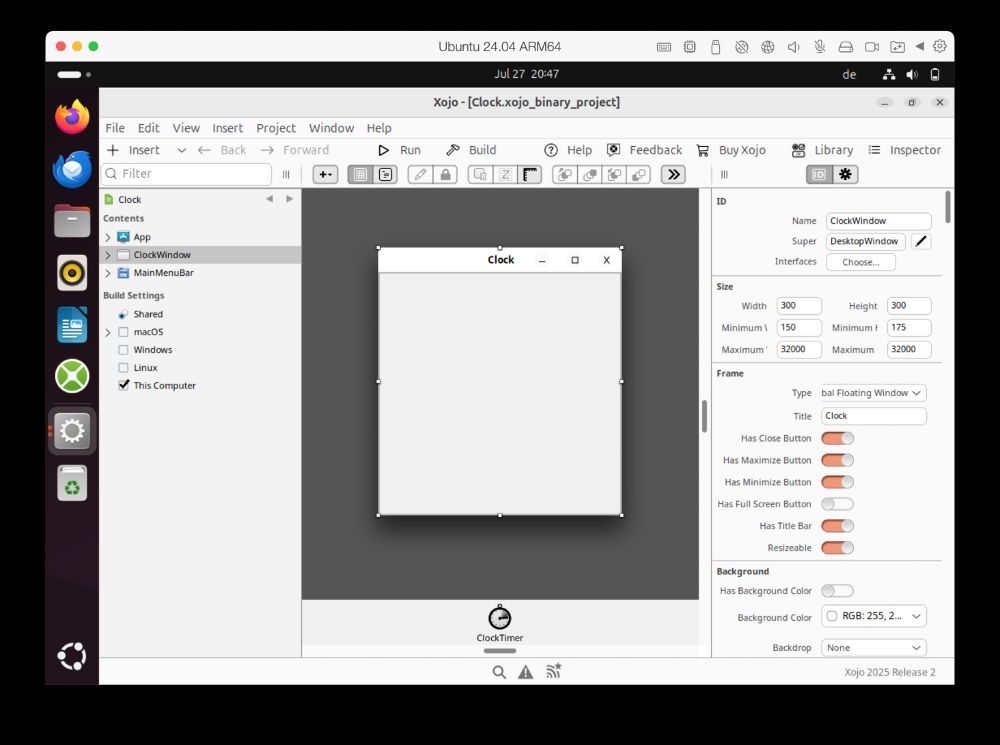
Task: Open the Insert menu in the menu bar
Action: [228, 128]
